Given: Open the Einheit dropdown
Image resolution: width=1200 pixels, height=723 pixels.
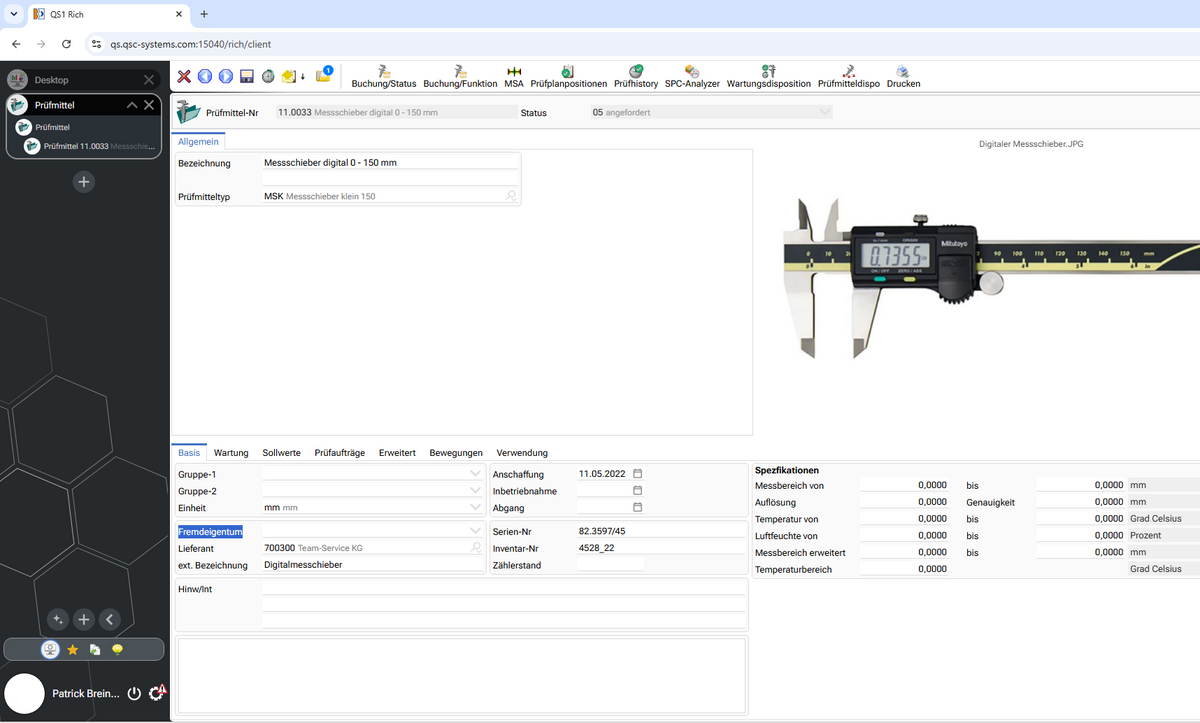Looking at the screenshot, I should [475, 508].
